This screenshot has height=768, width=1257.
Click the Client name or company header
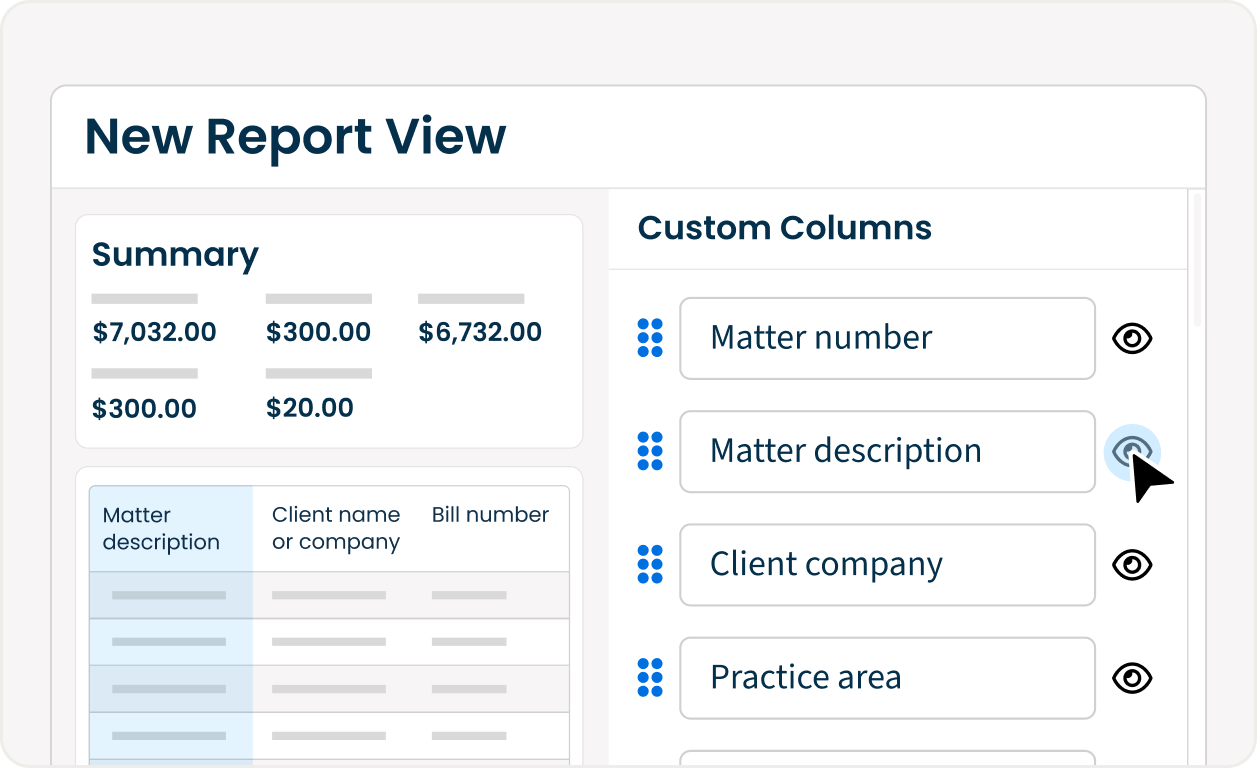click(x=335, y=528)
